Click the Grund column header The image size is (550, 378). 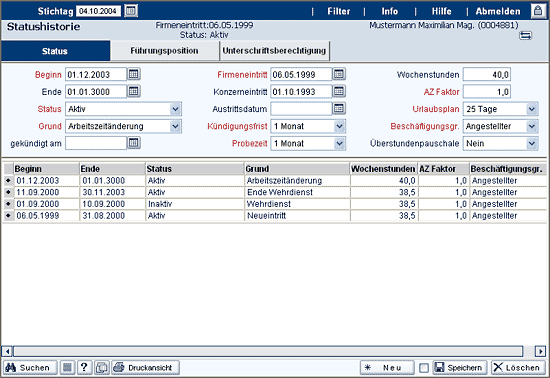pyautogui.click(x=297, y=169)
